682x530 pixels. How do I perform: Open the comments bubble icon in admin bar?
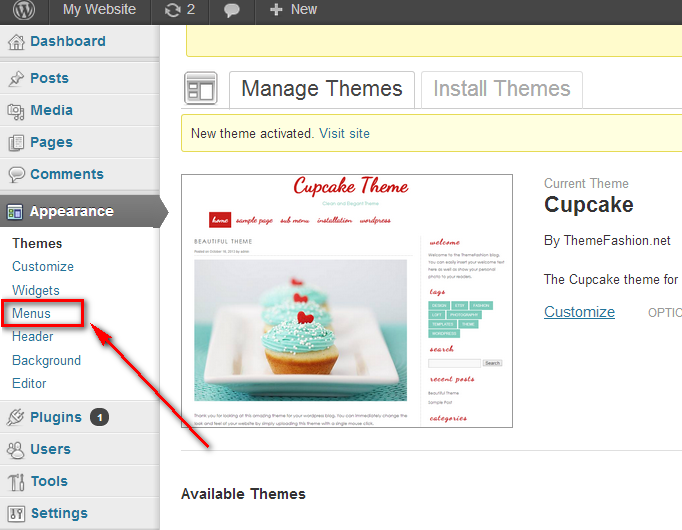pos(231,10)
